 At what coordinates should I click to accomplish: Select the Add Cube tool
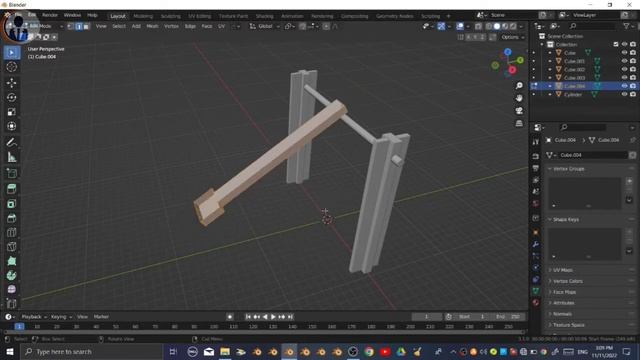coord(11,173)
